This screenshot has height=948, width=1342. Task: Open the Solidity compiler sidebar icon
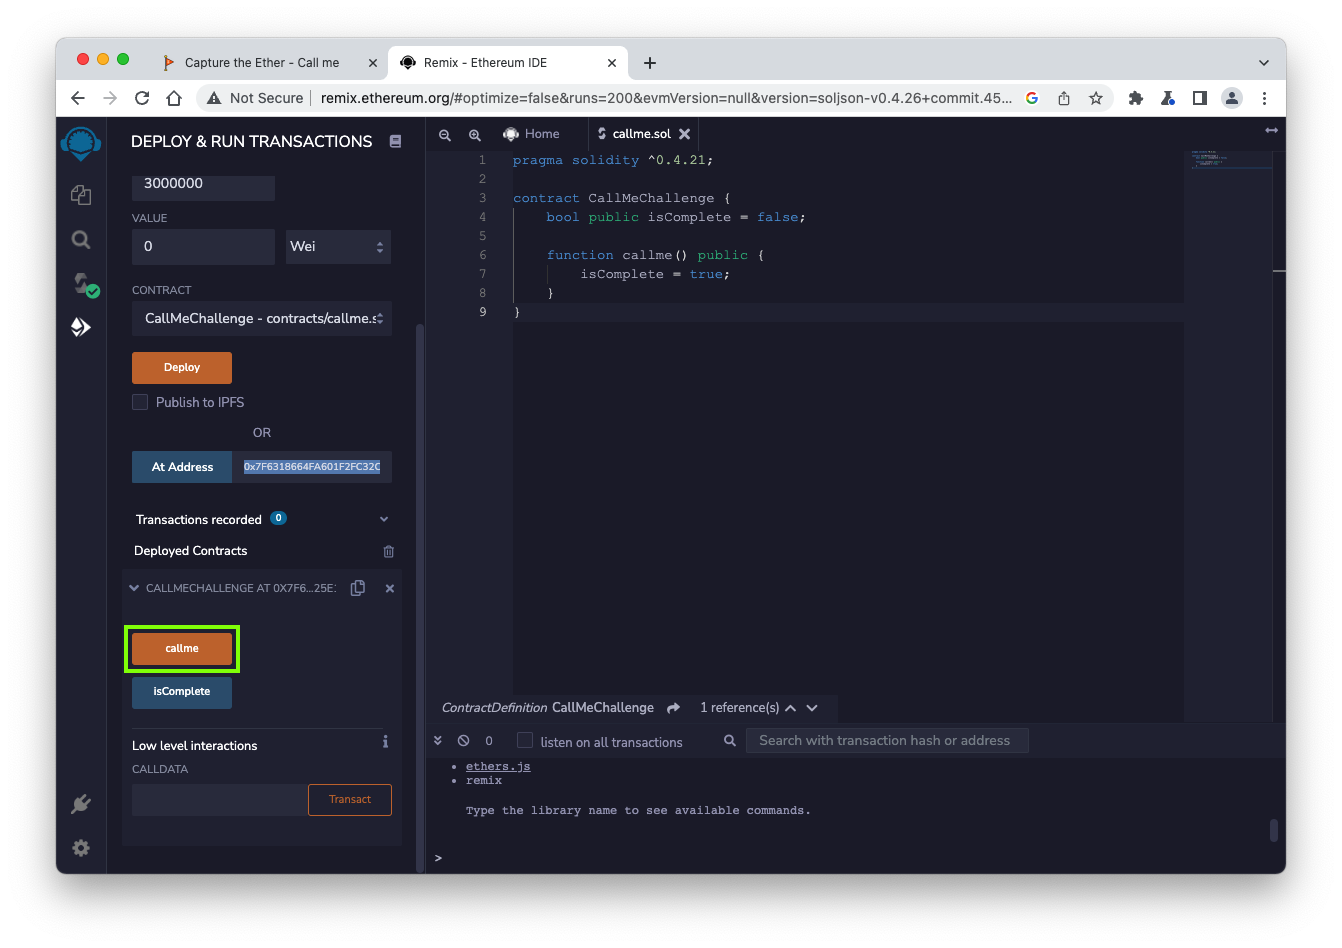(83, 284)
